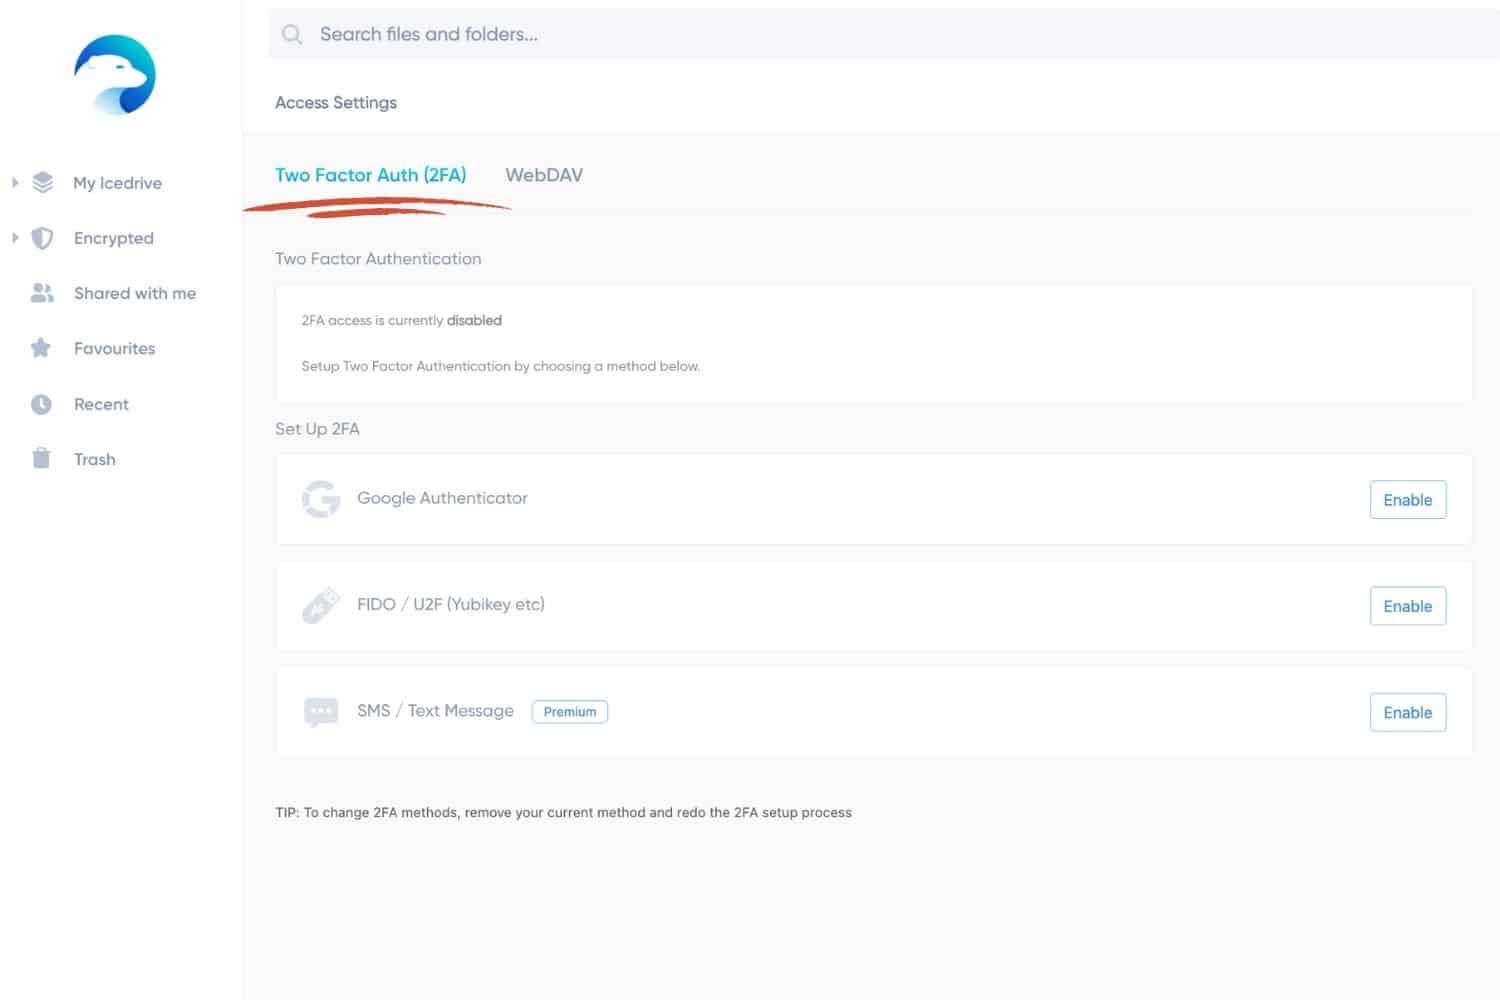Open the Recent files list
The width and height of the screenshot is (1500, 1000).
[x=101, y=404]
